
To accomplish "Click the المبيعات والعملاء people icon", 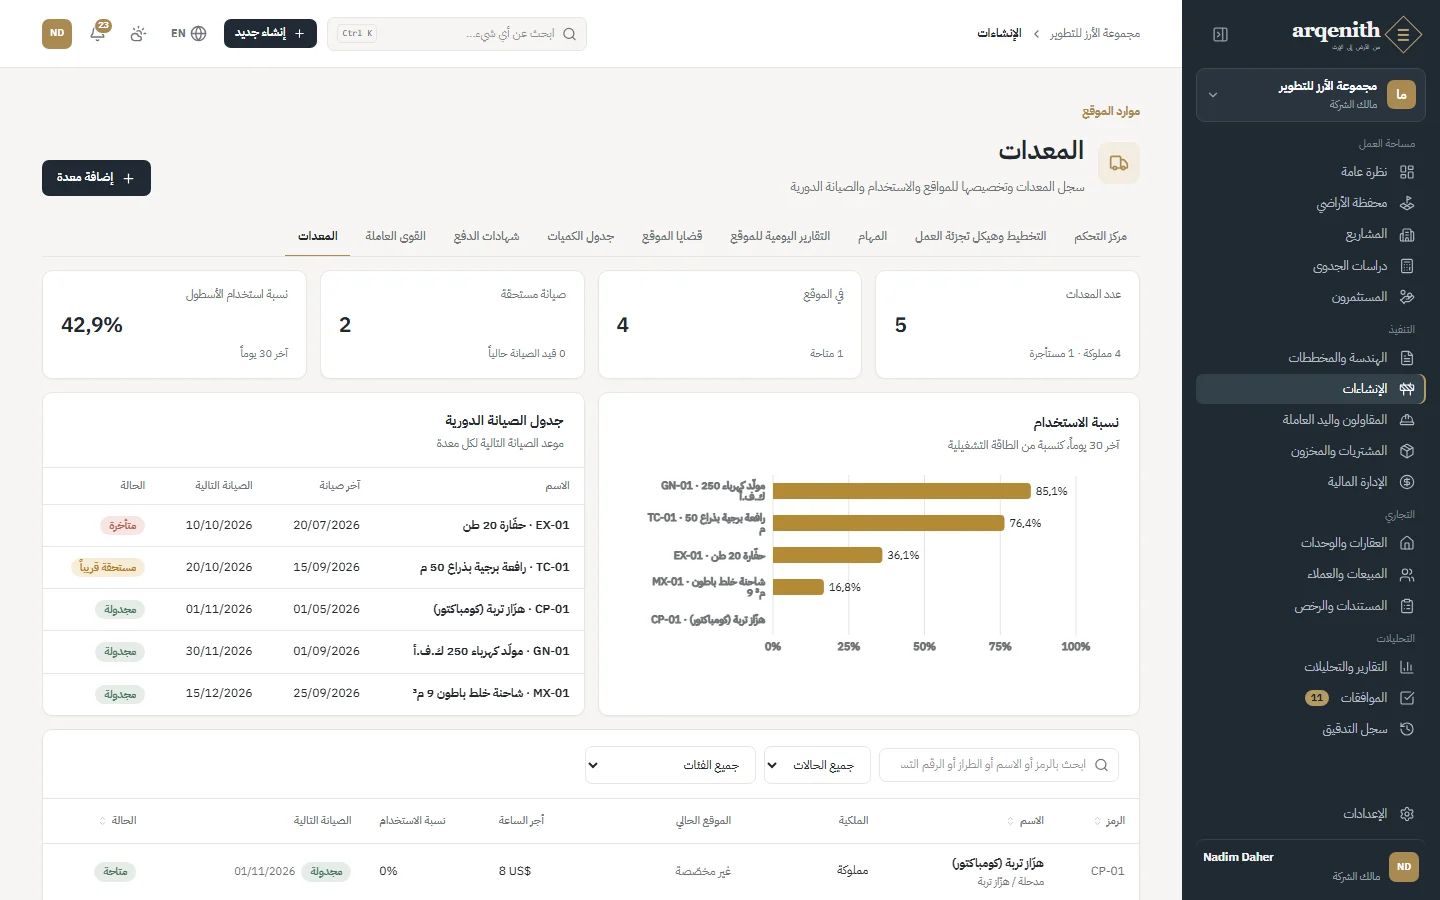I will pos(1407,574).
